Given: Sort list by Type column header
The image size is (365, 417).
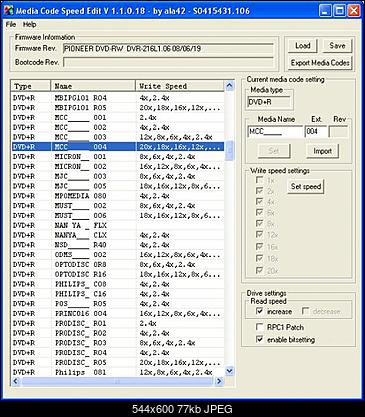Looking at the screenshot, I should tap(31, 86).
